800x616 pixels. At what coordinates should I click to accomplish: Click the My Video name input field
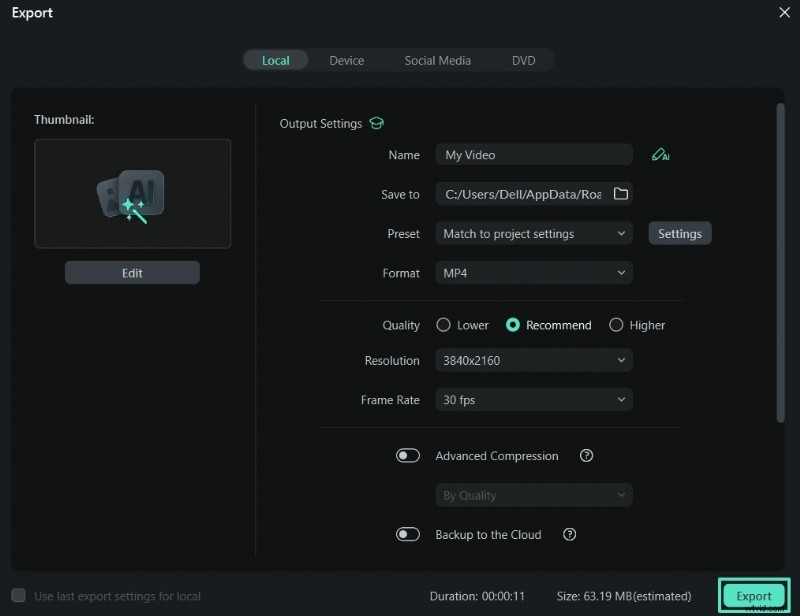coord(533,154)
